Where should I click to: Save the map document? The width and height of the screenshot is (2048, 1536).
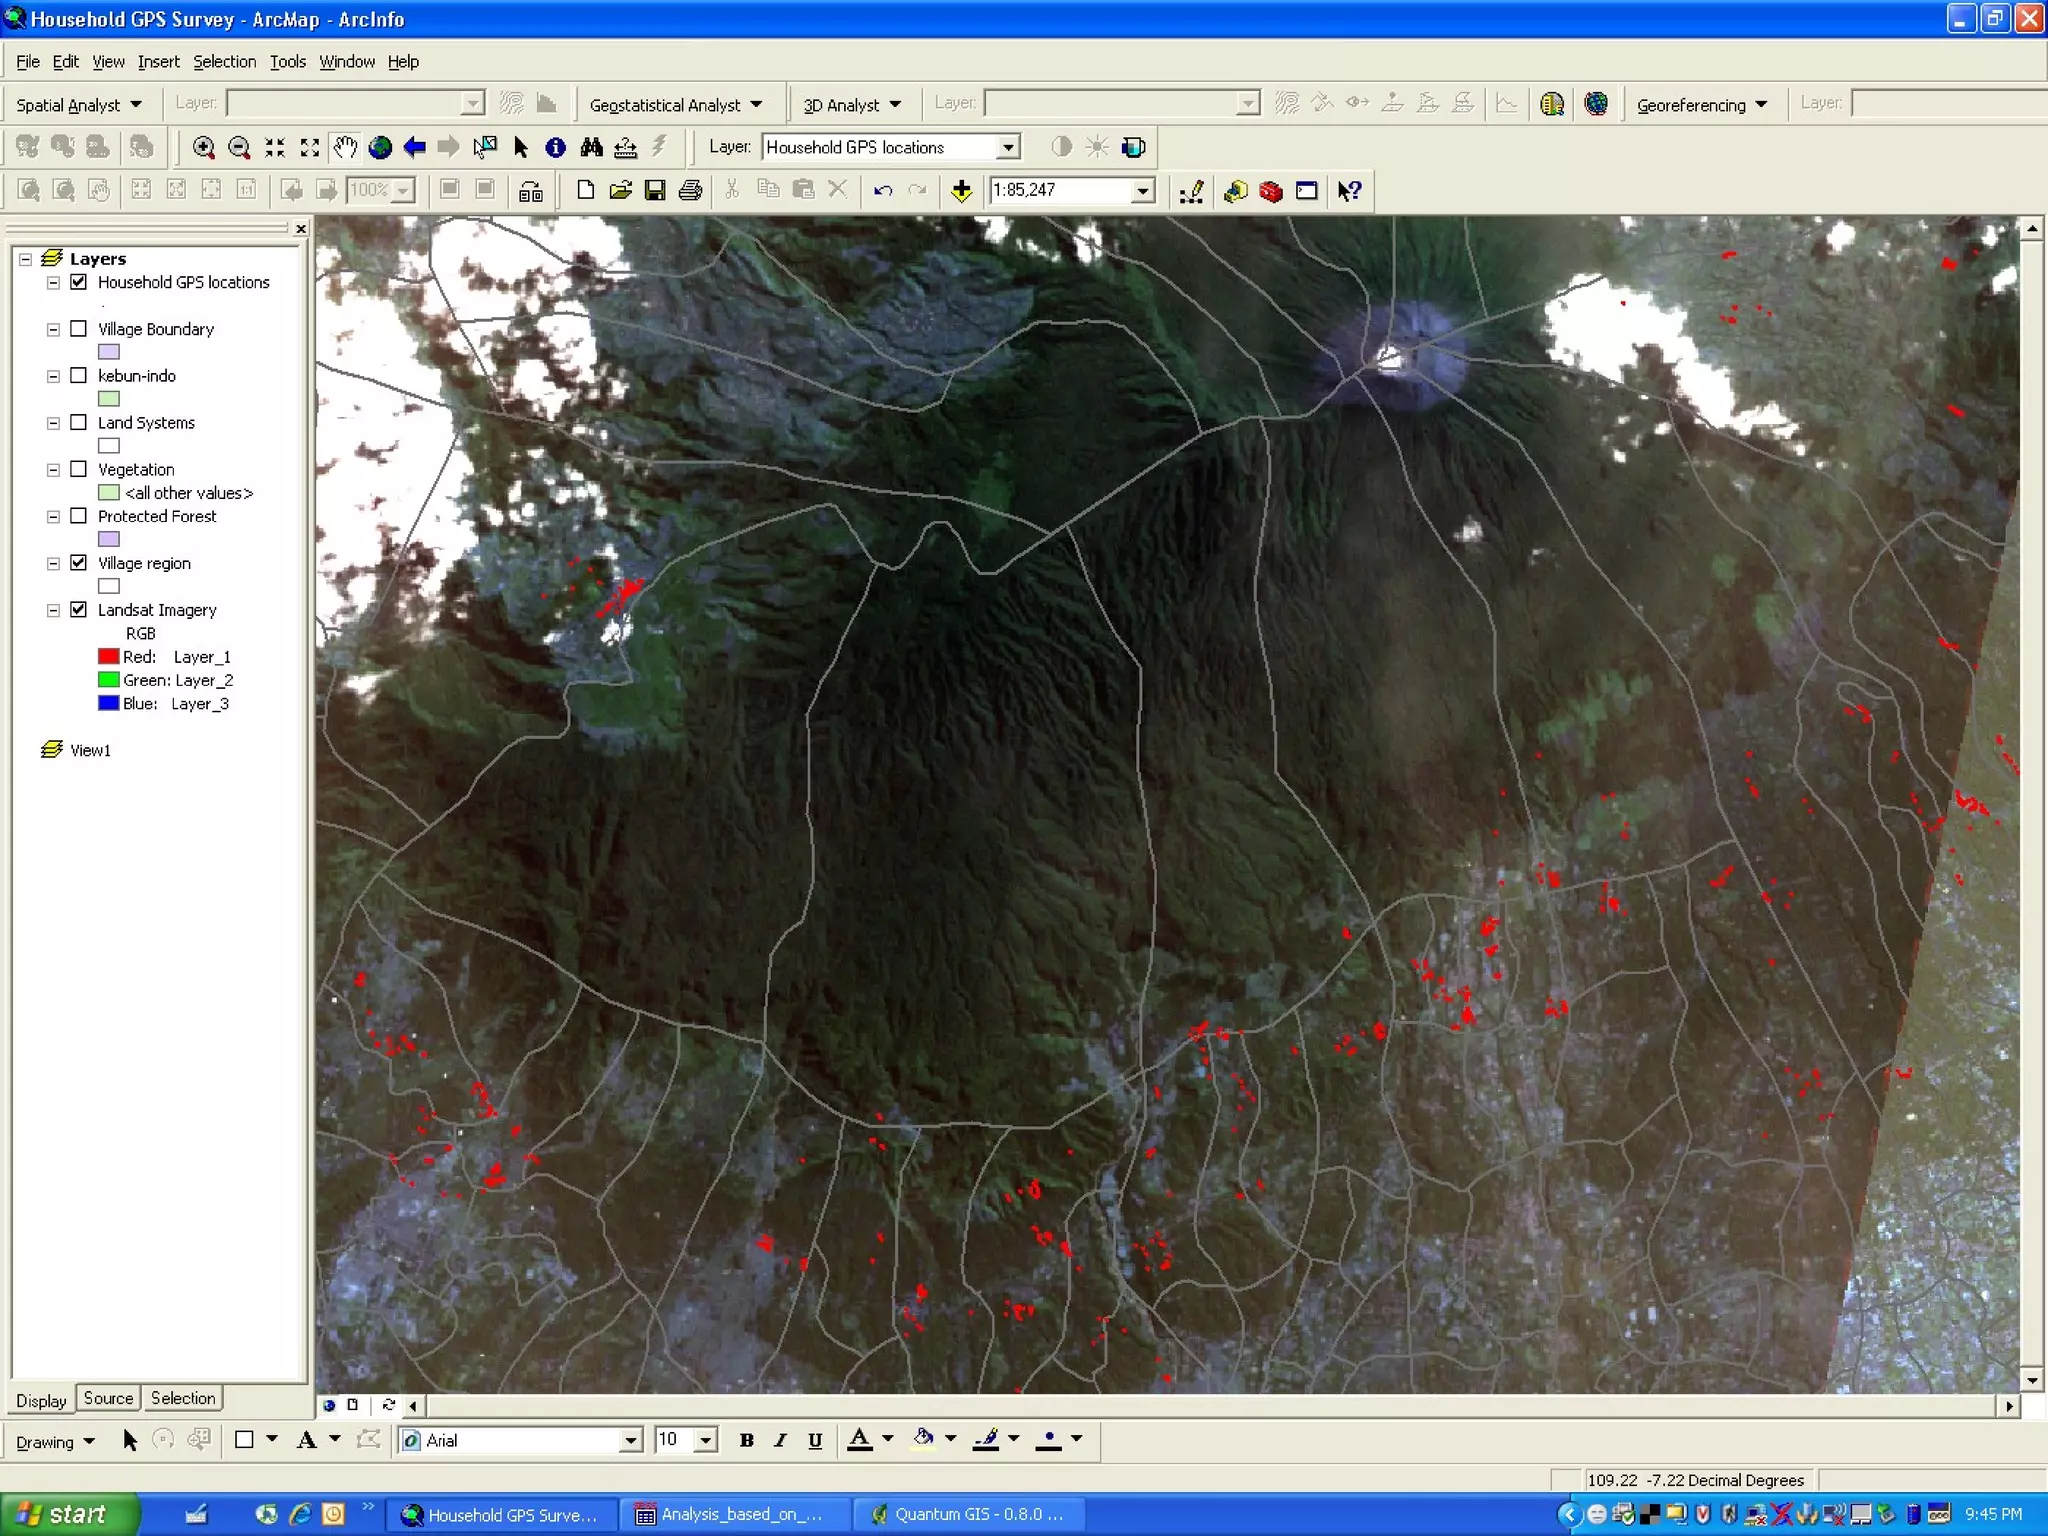[x=655, y=191]
